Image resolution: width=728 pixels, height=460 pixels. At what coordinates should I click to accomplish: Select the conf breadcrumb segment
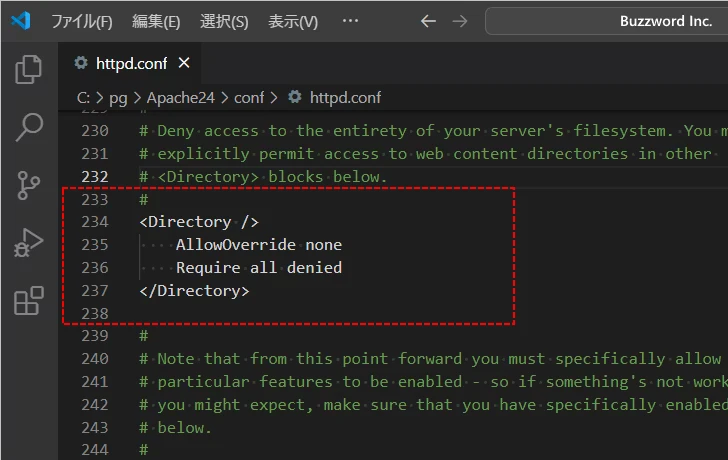pyautogui.click(x=249, y=97)
